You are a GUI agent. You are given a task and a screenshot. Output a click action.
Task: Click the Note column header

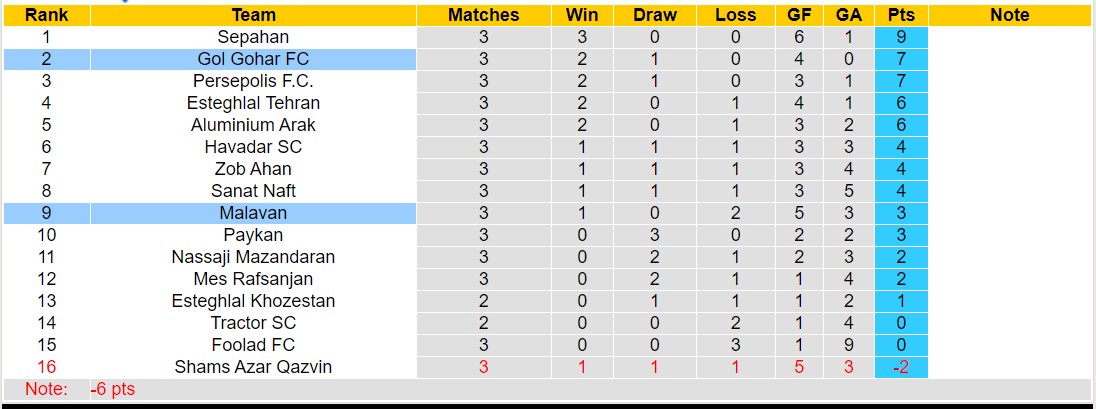click(x=1010, y=15)
